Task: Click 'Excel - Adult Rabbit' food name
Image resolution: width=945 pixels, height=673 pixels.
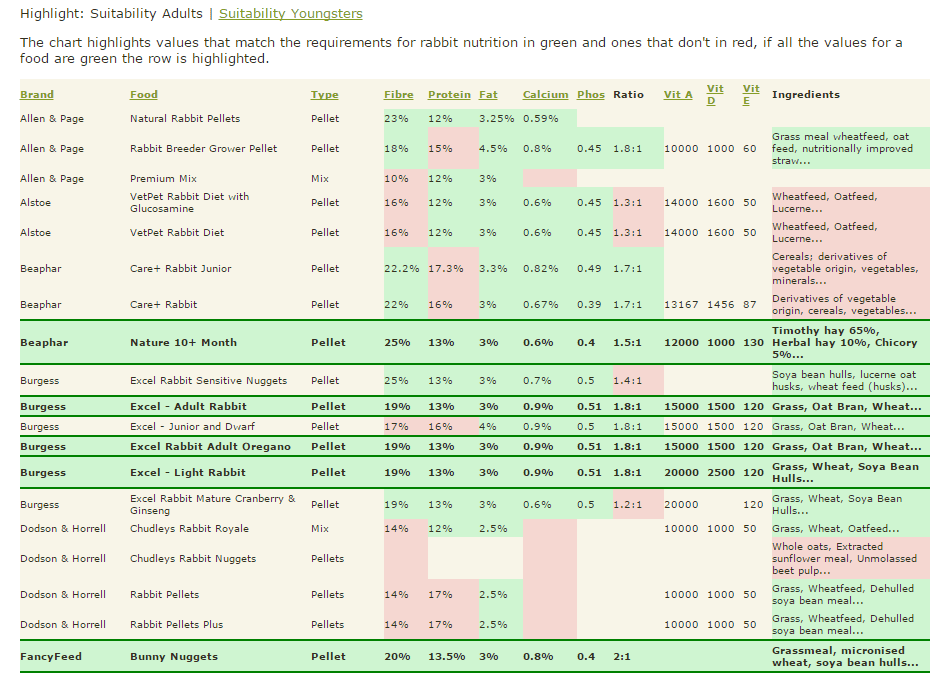Action: point(188,407)
